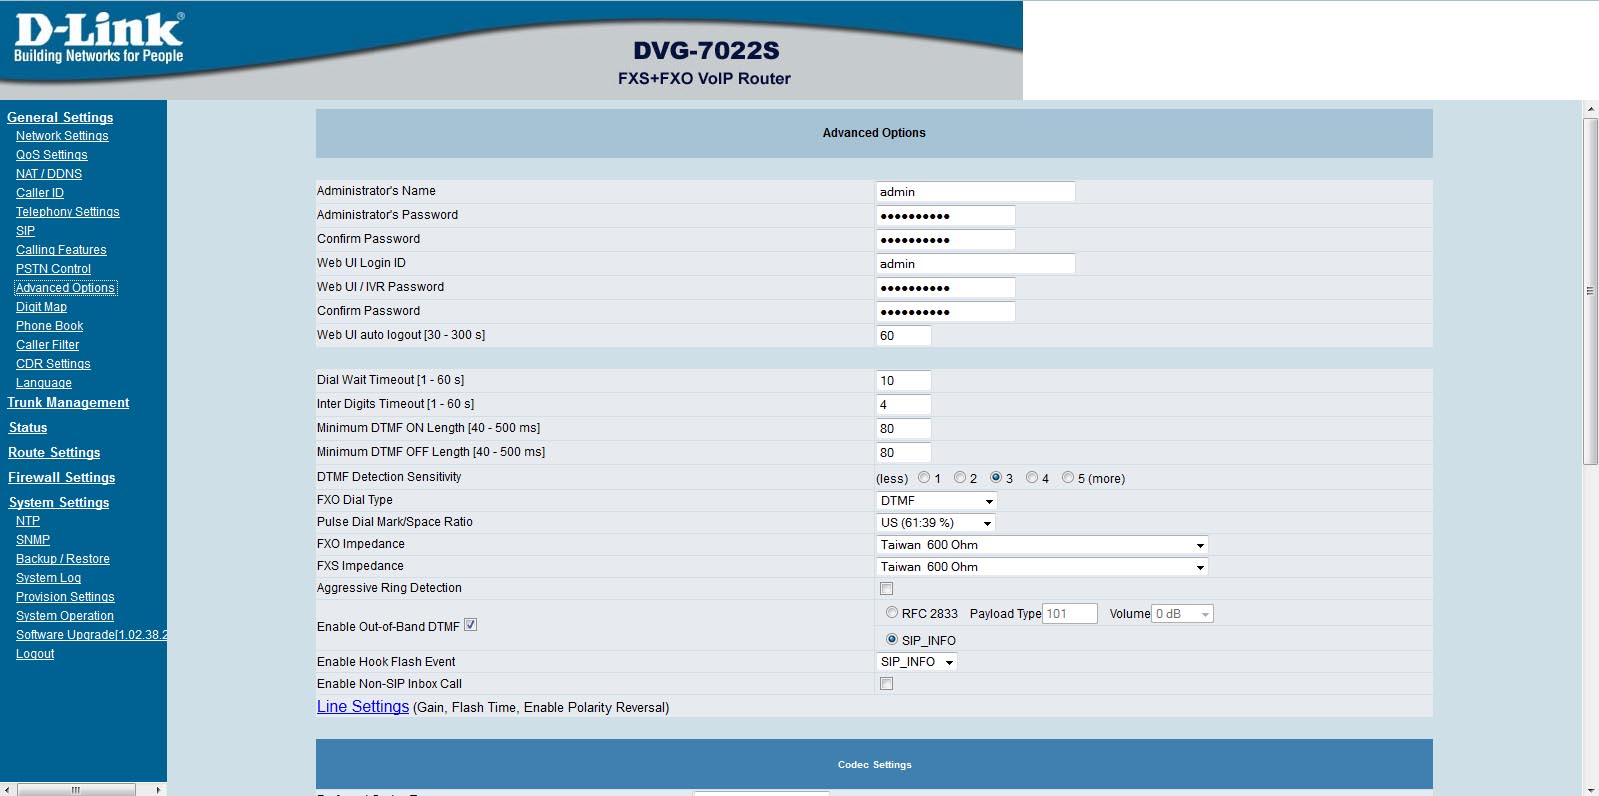
Task: Toggle Enable Out-of-Band DTMF checkbox
Action: pyautogui.click(x=470, y=625)
